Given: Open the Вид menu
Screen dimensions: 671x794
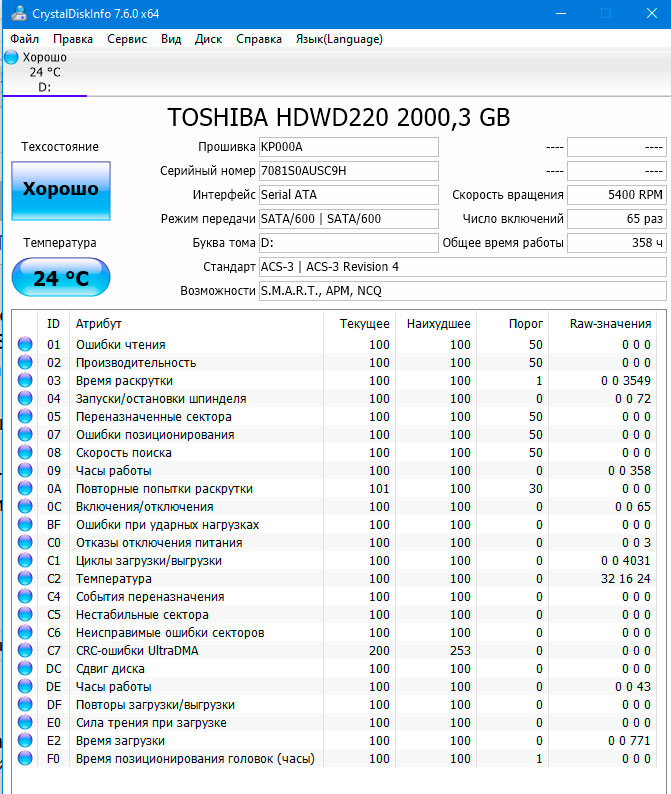Looking at the screenshot, I should [171, 39].
